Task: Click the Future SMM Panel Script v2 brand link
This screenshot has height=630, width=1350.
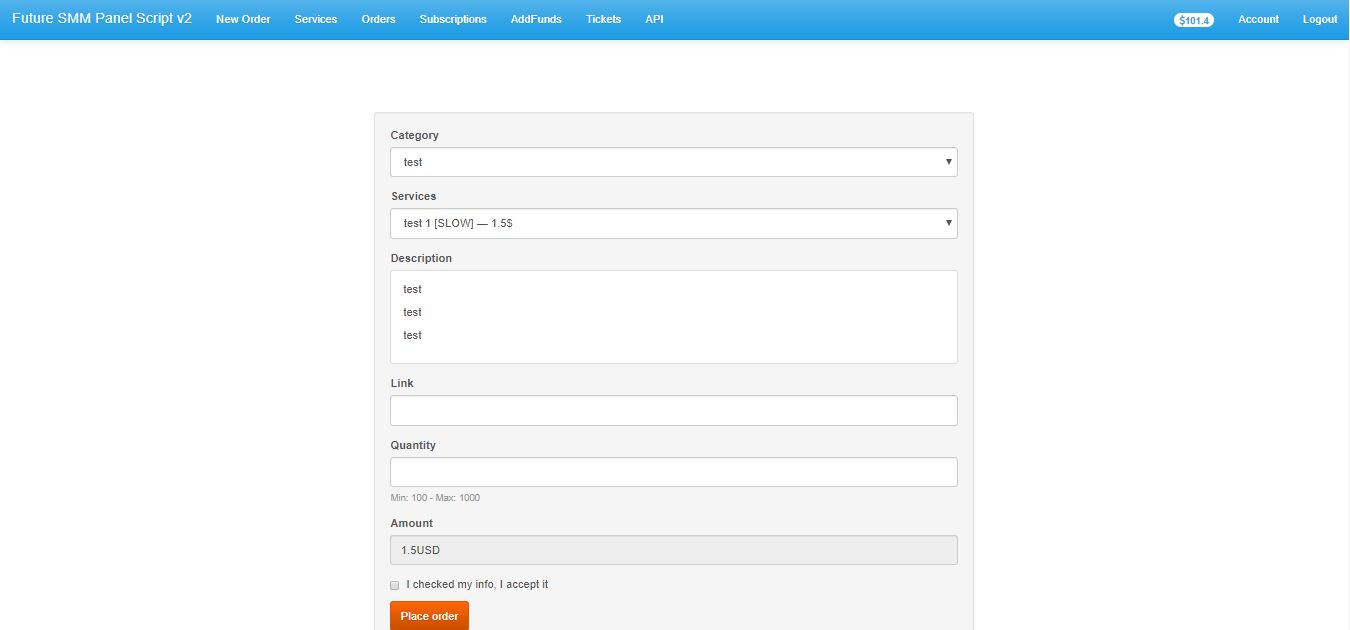Action: pos(102,19)
